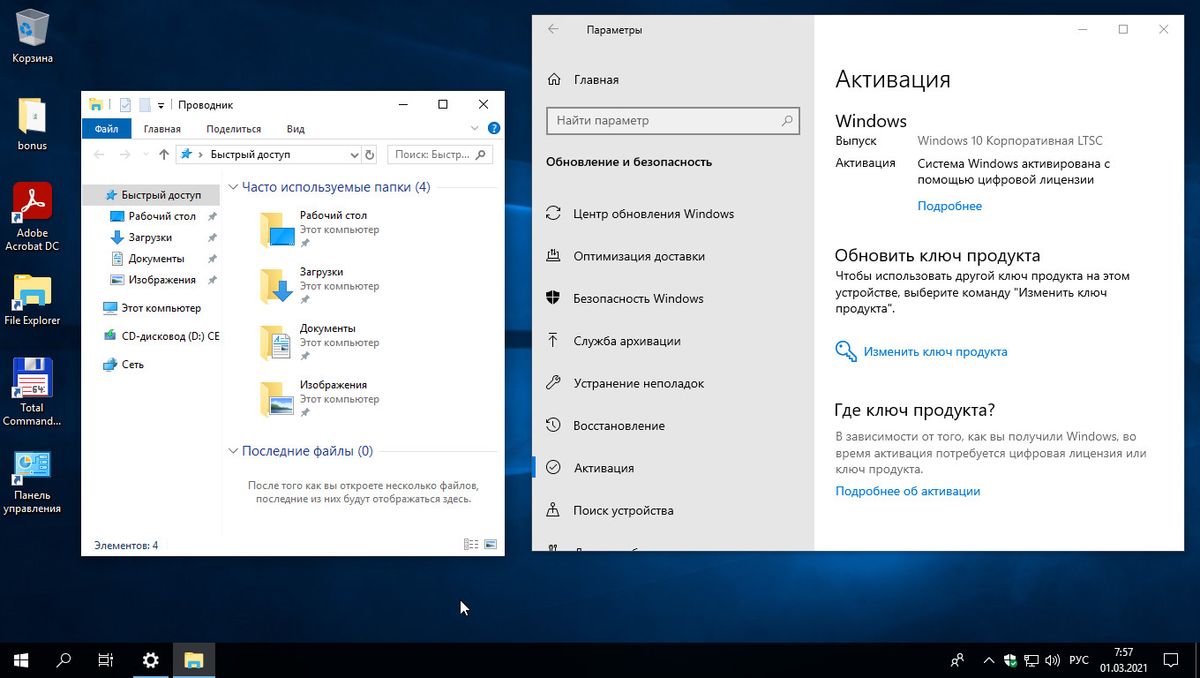
Task: Open the Quick Access Toolbar customize arrow
Action: (161, 105)
